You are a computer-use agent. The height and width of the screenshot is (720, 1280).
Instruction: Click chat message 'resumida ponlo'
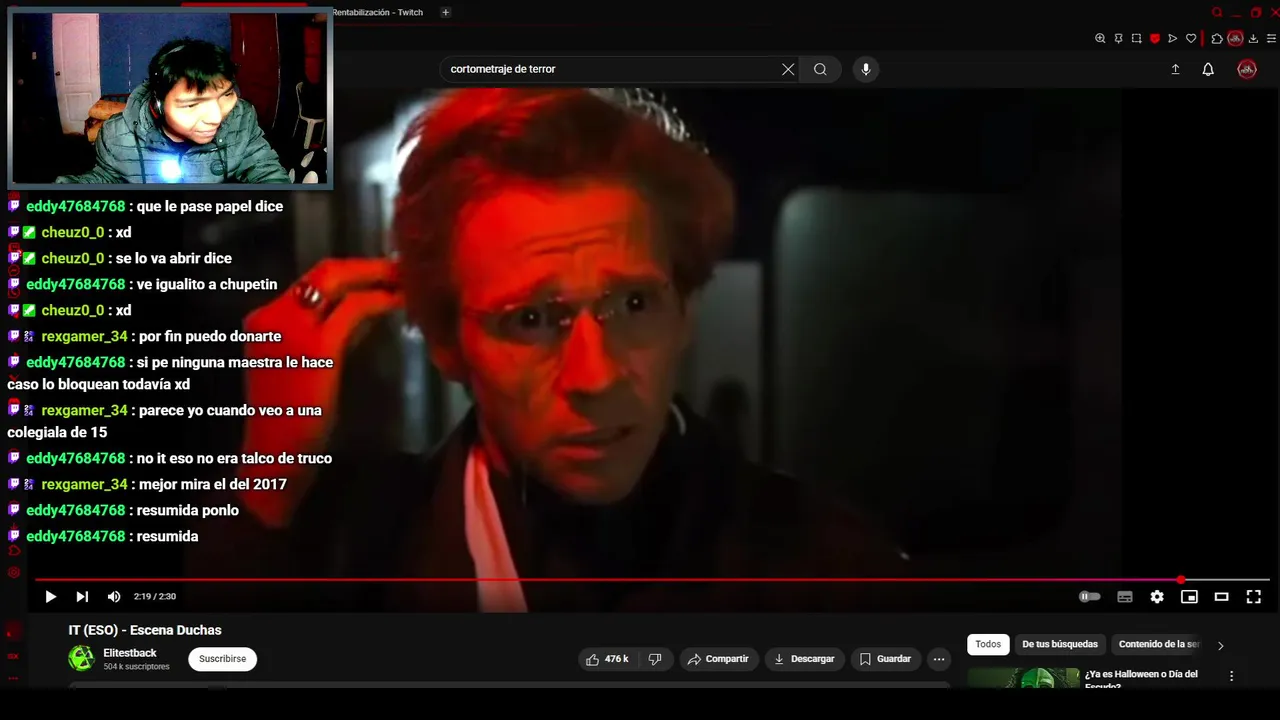[x=188, y=510]
